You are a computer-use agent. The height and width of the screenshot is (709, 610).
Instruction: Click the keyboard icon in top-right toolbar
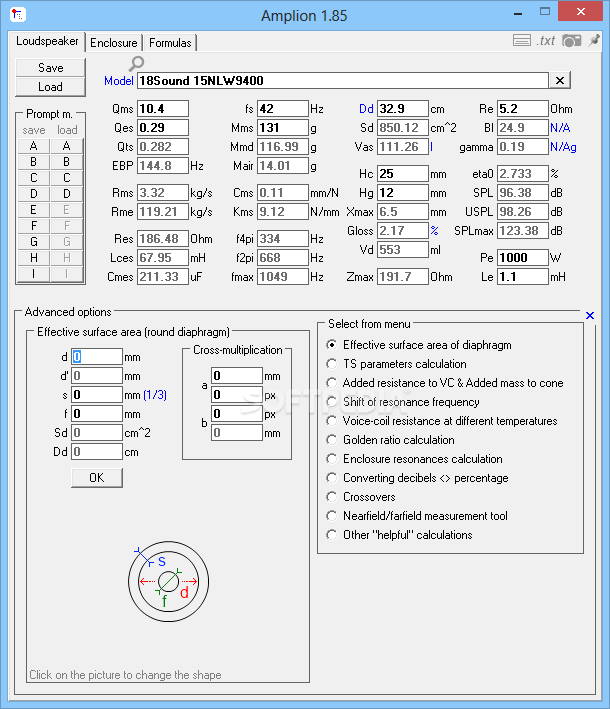[x=522, y=41]
